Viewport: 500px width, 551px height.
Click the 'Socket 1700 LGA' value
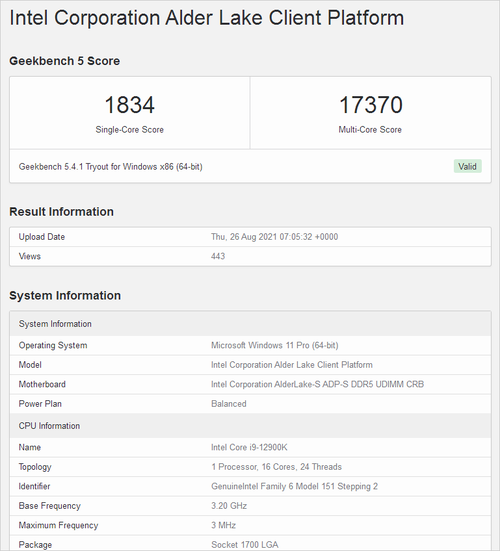[x=245, y=545]
